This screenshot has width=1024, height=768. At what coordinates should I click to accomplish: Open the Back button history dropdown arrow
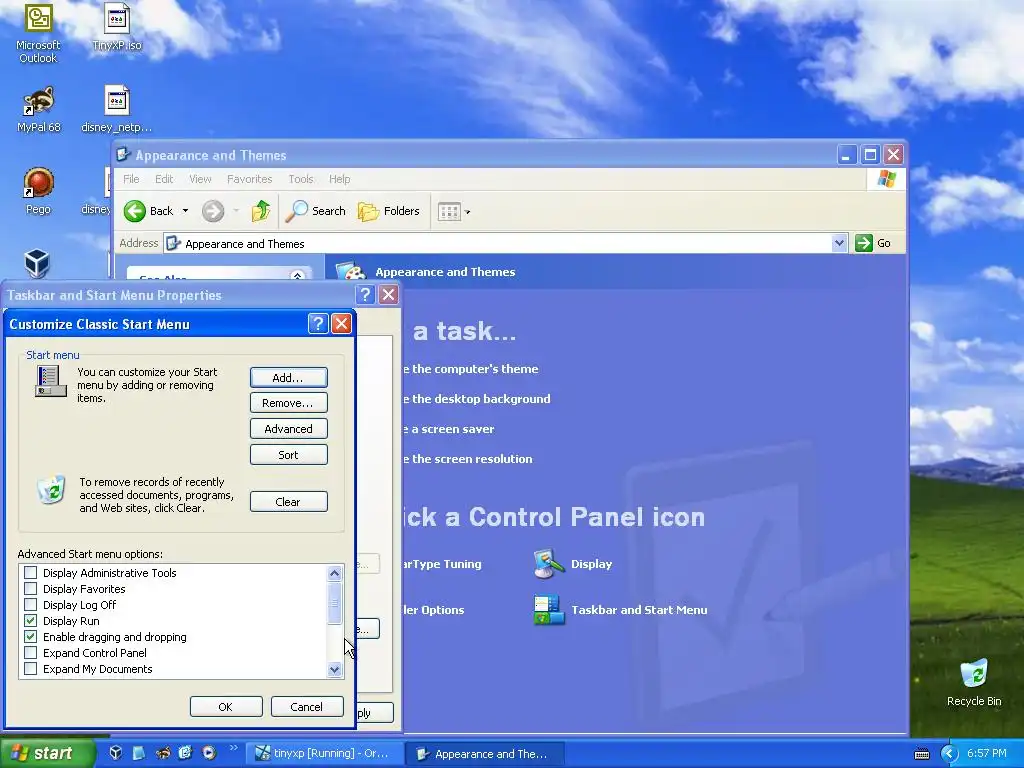185,211
